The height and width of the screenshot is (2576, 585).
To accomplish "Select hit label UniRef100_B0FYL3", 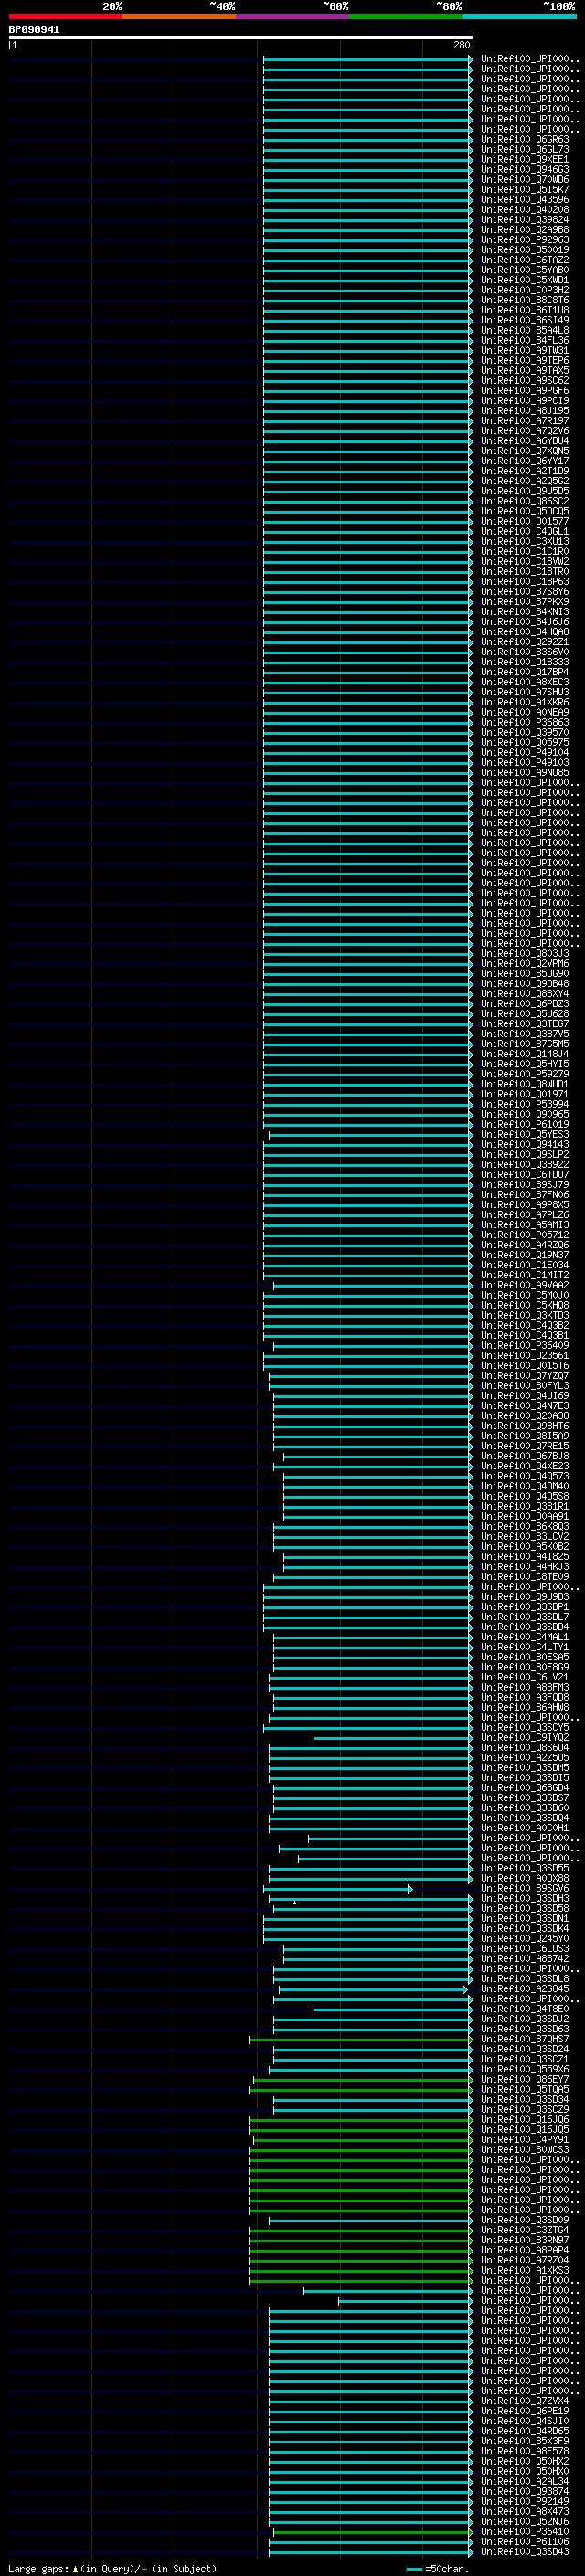I will tap(525, 1386).
